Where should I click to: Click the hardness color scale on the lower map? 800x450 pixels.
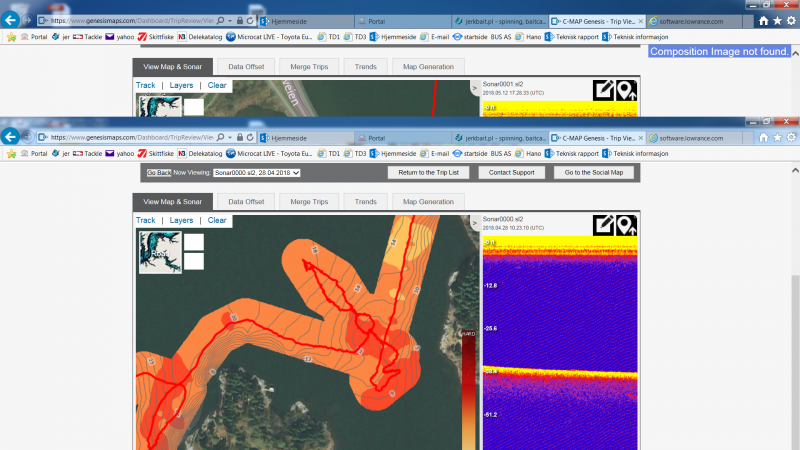click(468, 390)
